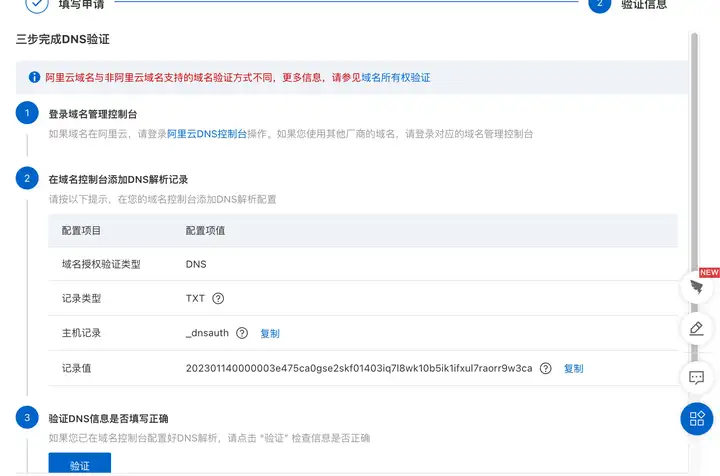The height and width of the screenshot is (476, 720).
Task: Click the DingTalk floating icon with NEW badge
Action: click(697, 288)
